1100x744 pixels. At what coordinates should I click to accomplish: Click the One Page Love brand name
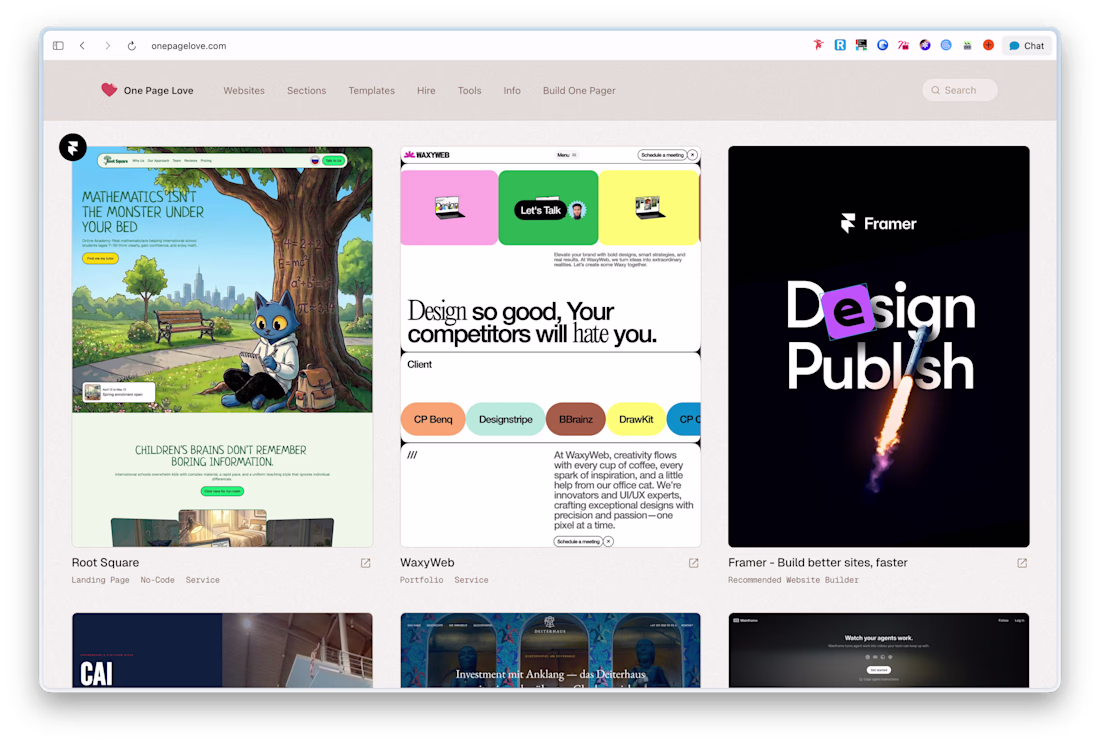click(159, 90)
